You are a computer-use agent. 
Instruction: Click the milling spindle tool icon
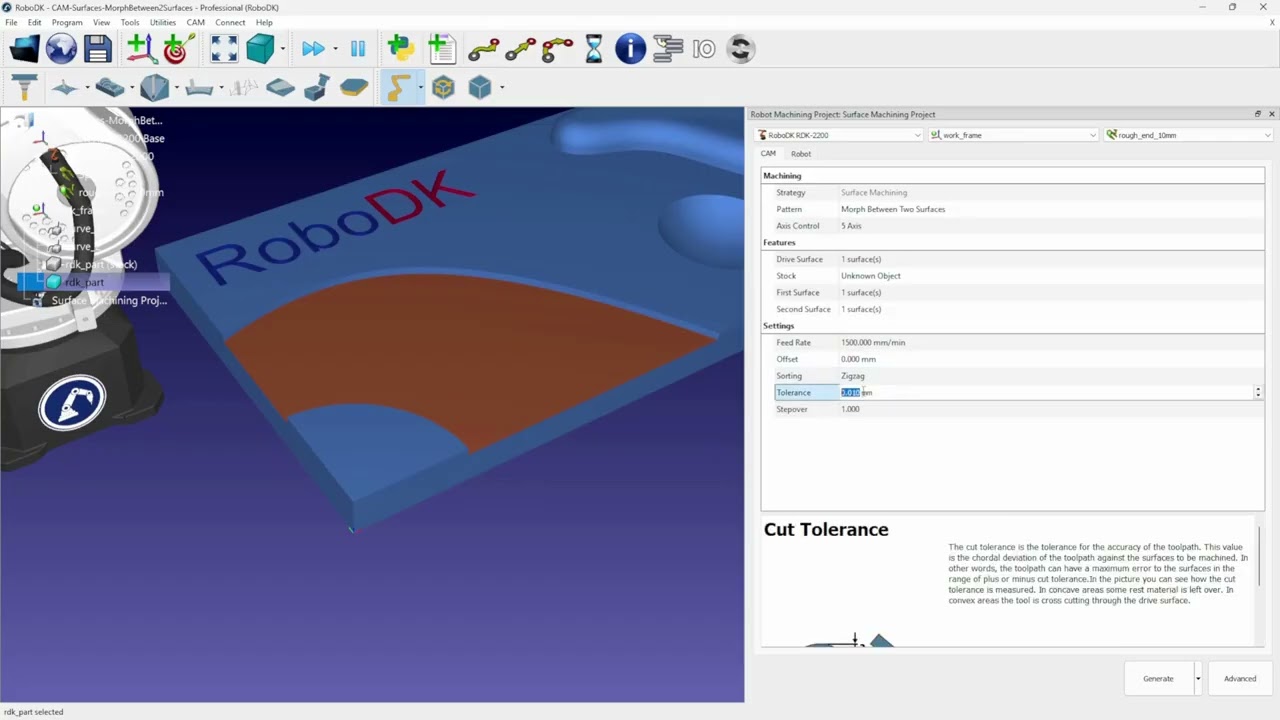[24, 88]
